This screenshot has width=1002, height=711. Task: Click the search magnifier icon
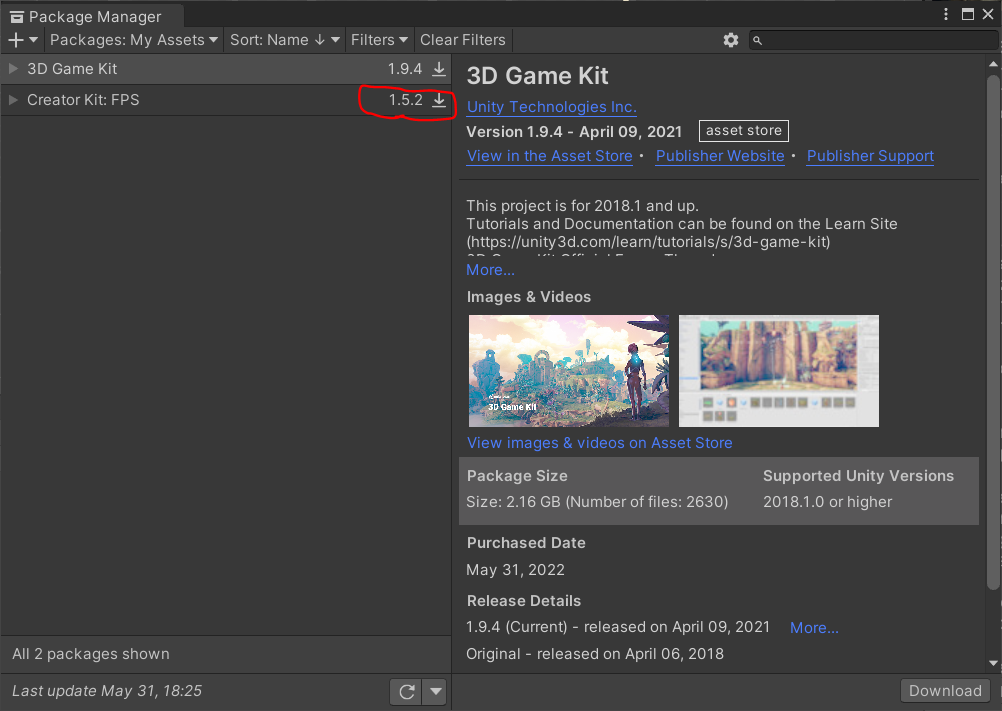[757, 41]
